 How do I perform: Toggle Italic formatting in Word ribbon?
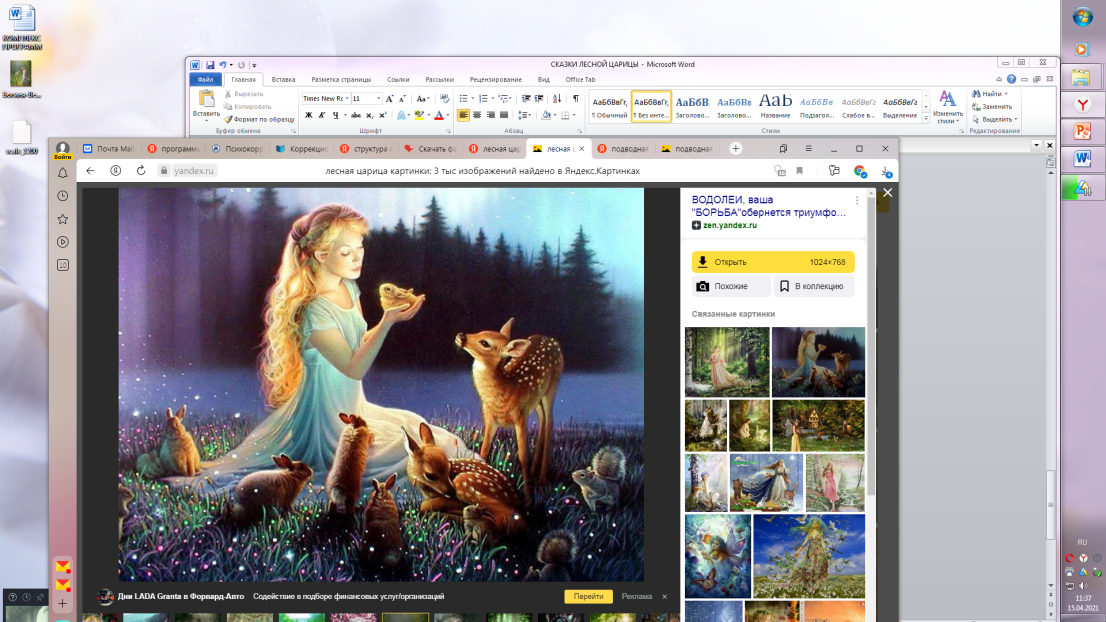tap(322, 115)
